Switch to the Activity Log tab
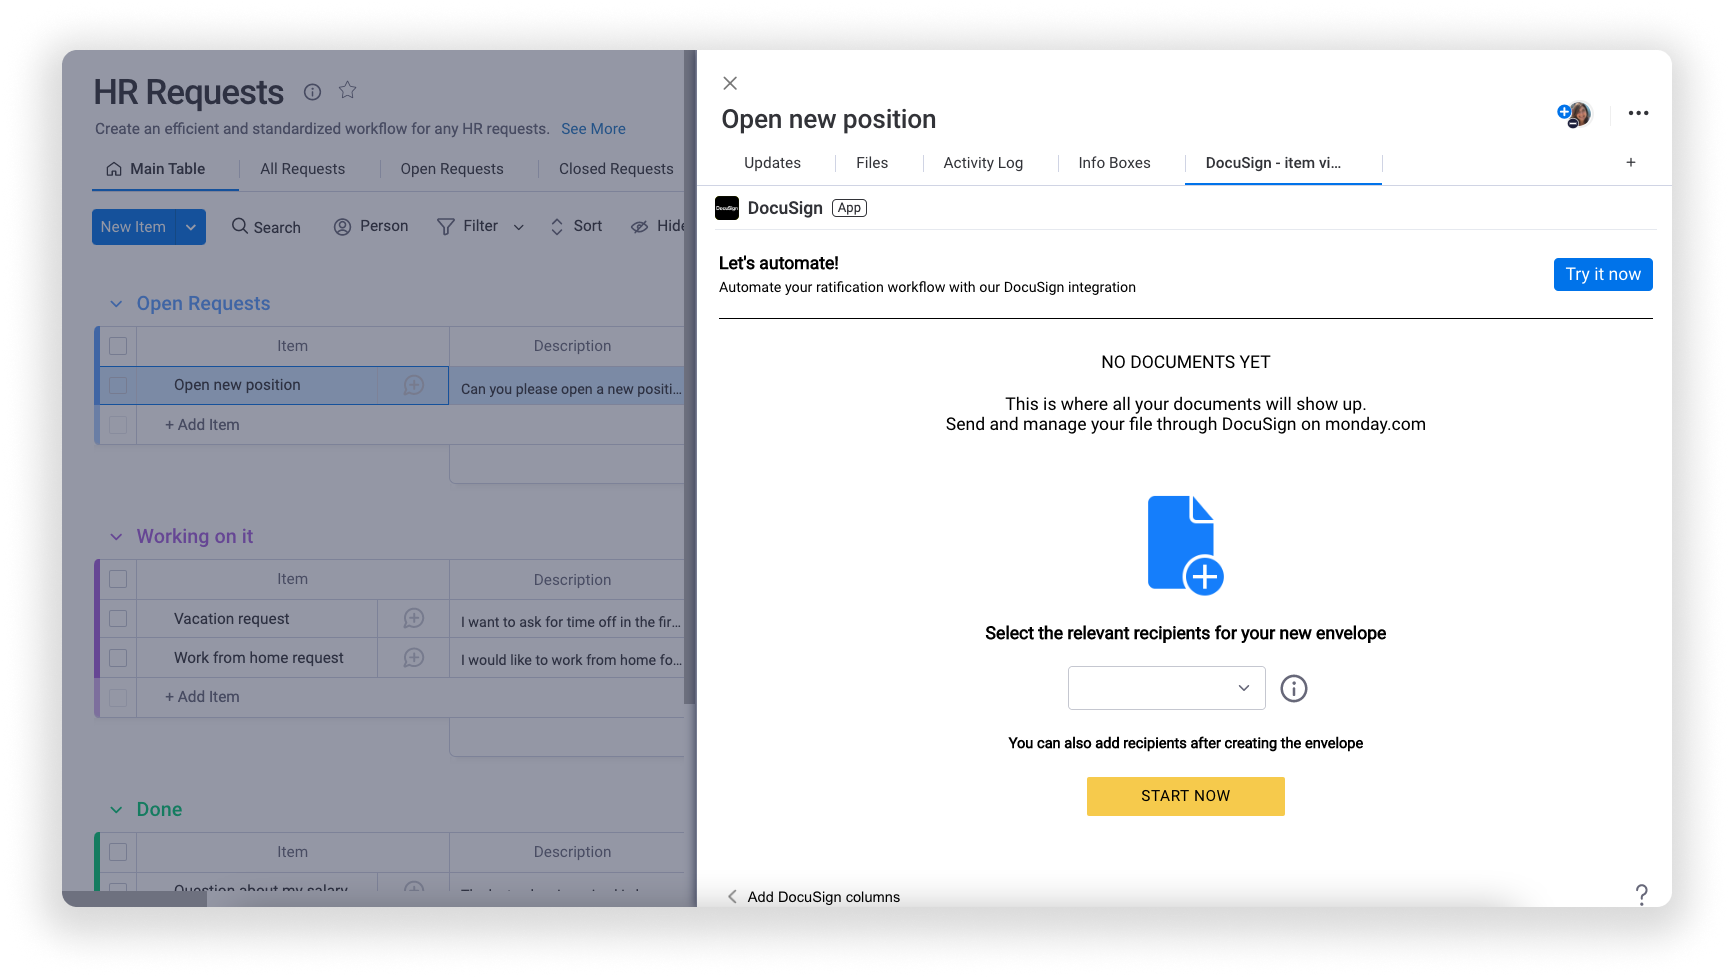This screenshot has height=977, width=1730. [983, 162]
